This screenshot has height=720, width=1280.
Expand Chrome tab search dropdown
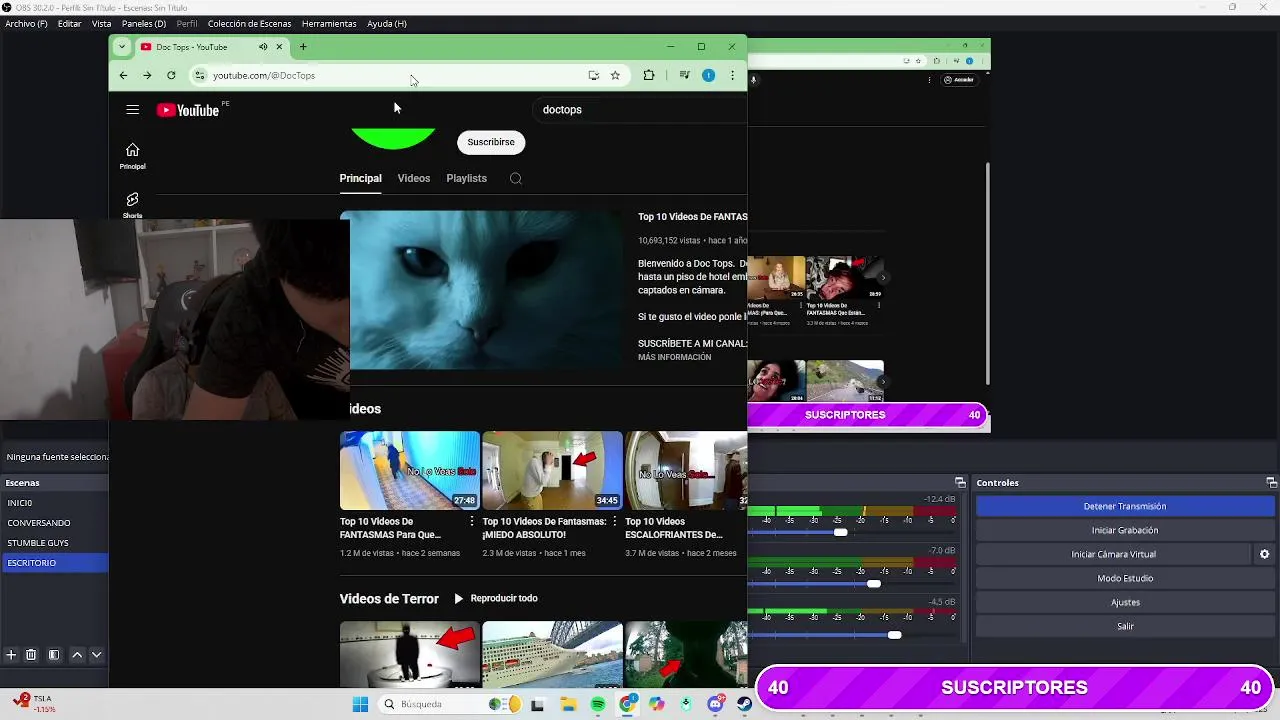(x=122, y=47)
